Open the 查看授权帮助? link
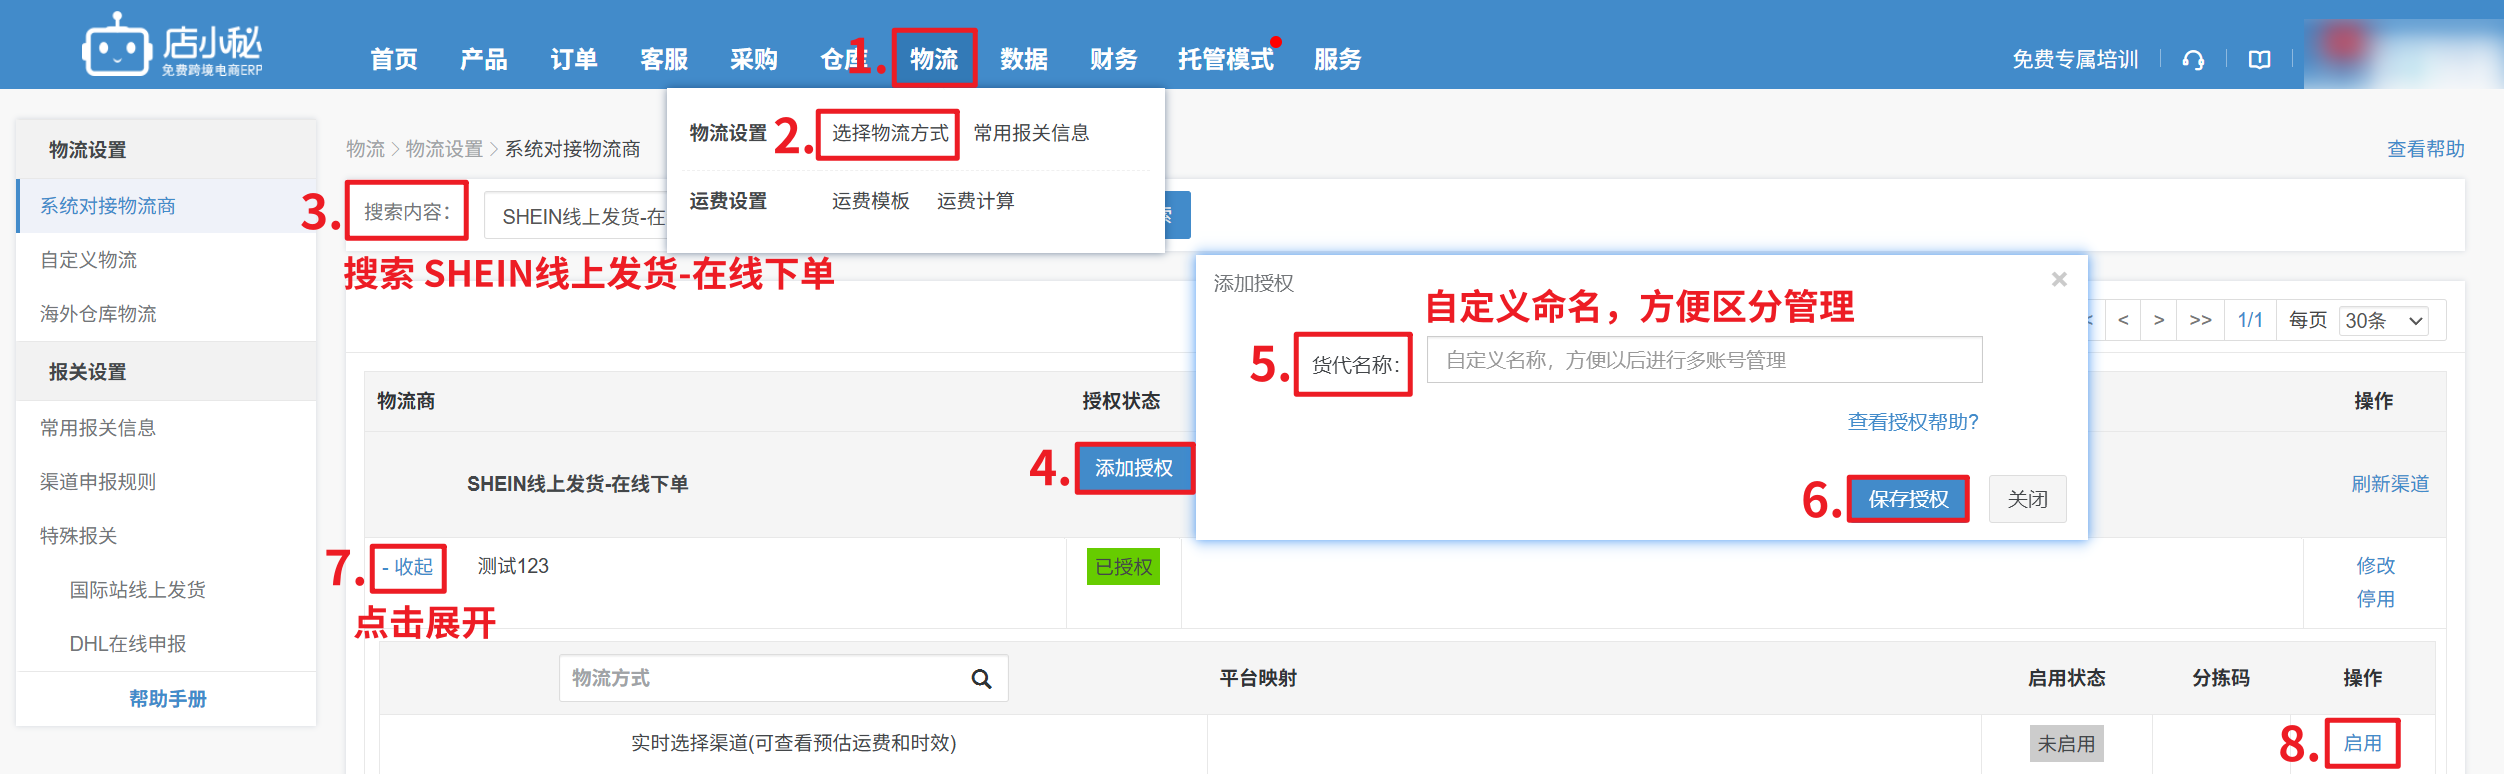2504x774 pixels. (1912, 422)
